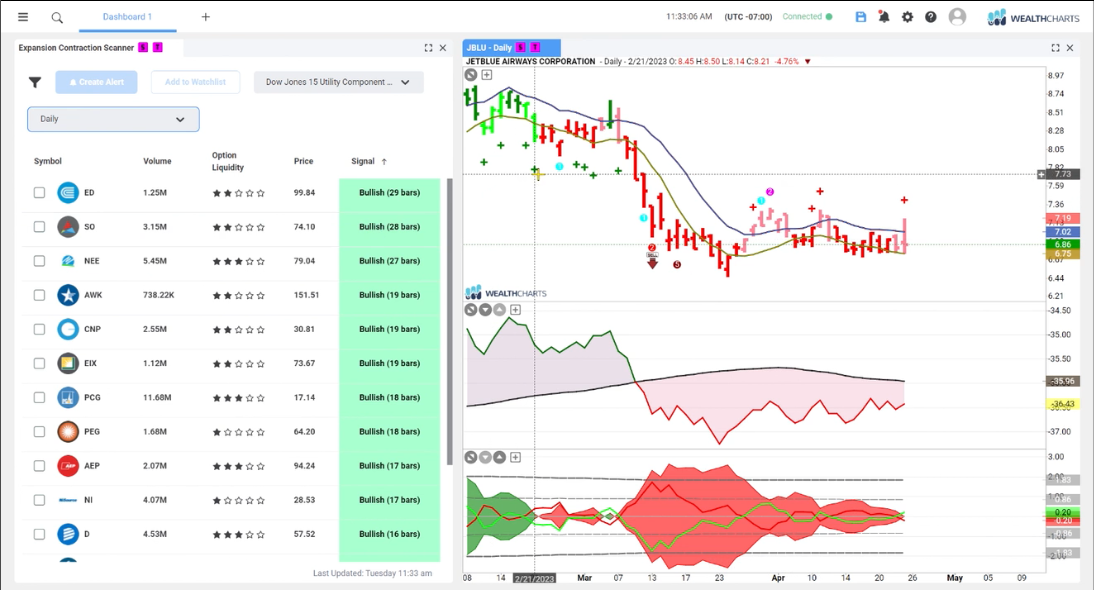Image resolution: width=1094 pixels, height=590 pixels.
Task: Open the Bullish (29 bars) signal for ED
Action: click(389, 192)
